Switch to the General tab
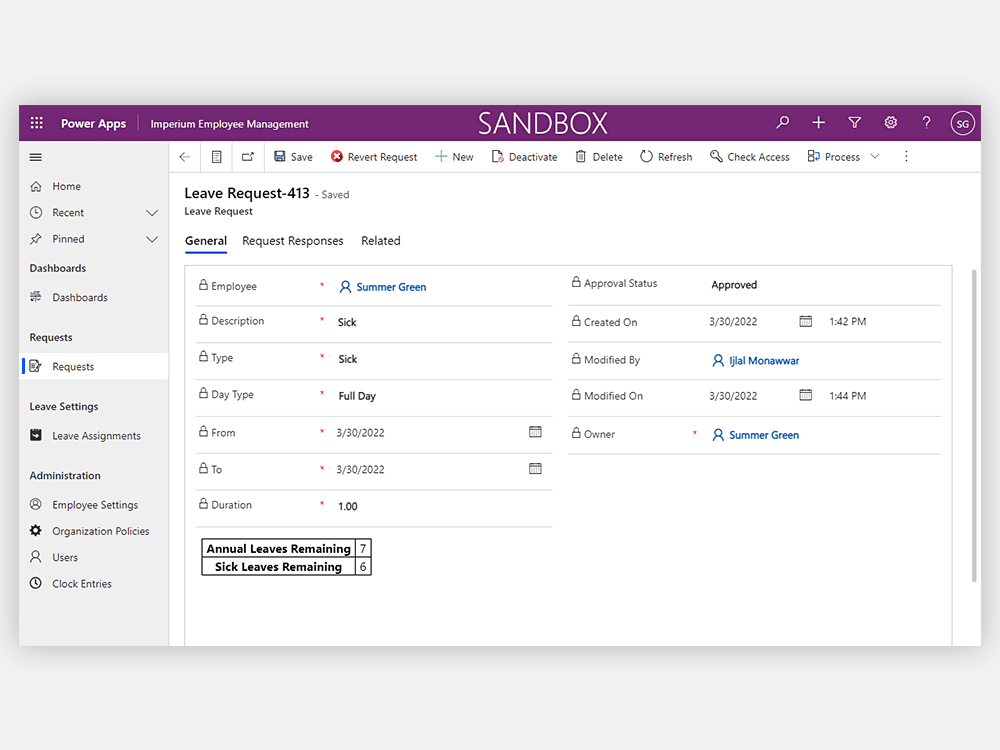 (206, 240)
